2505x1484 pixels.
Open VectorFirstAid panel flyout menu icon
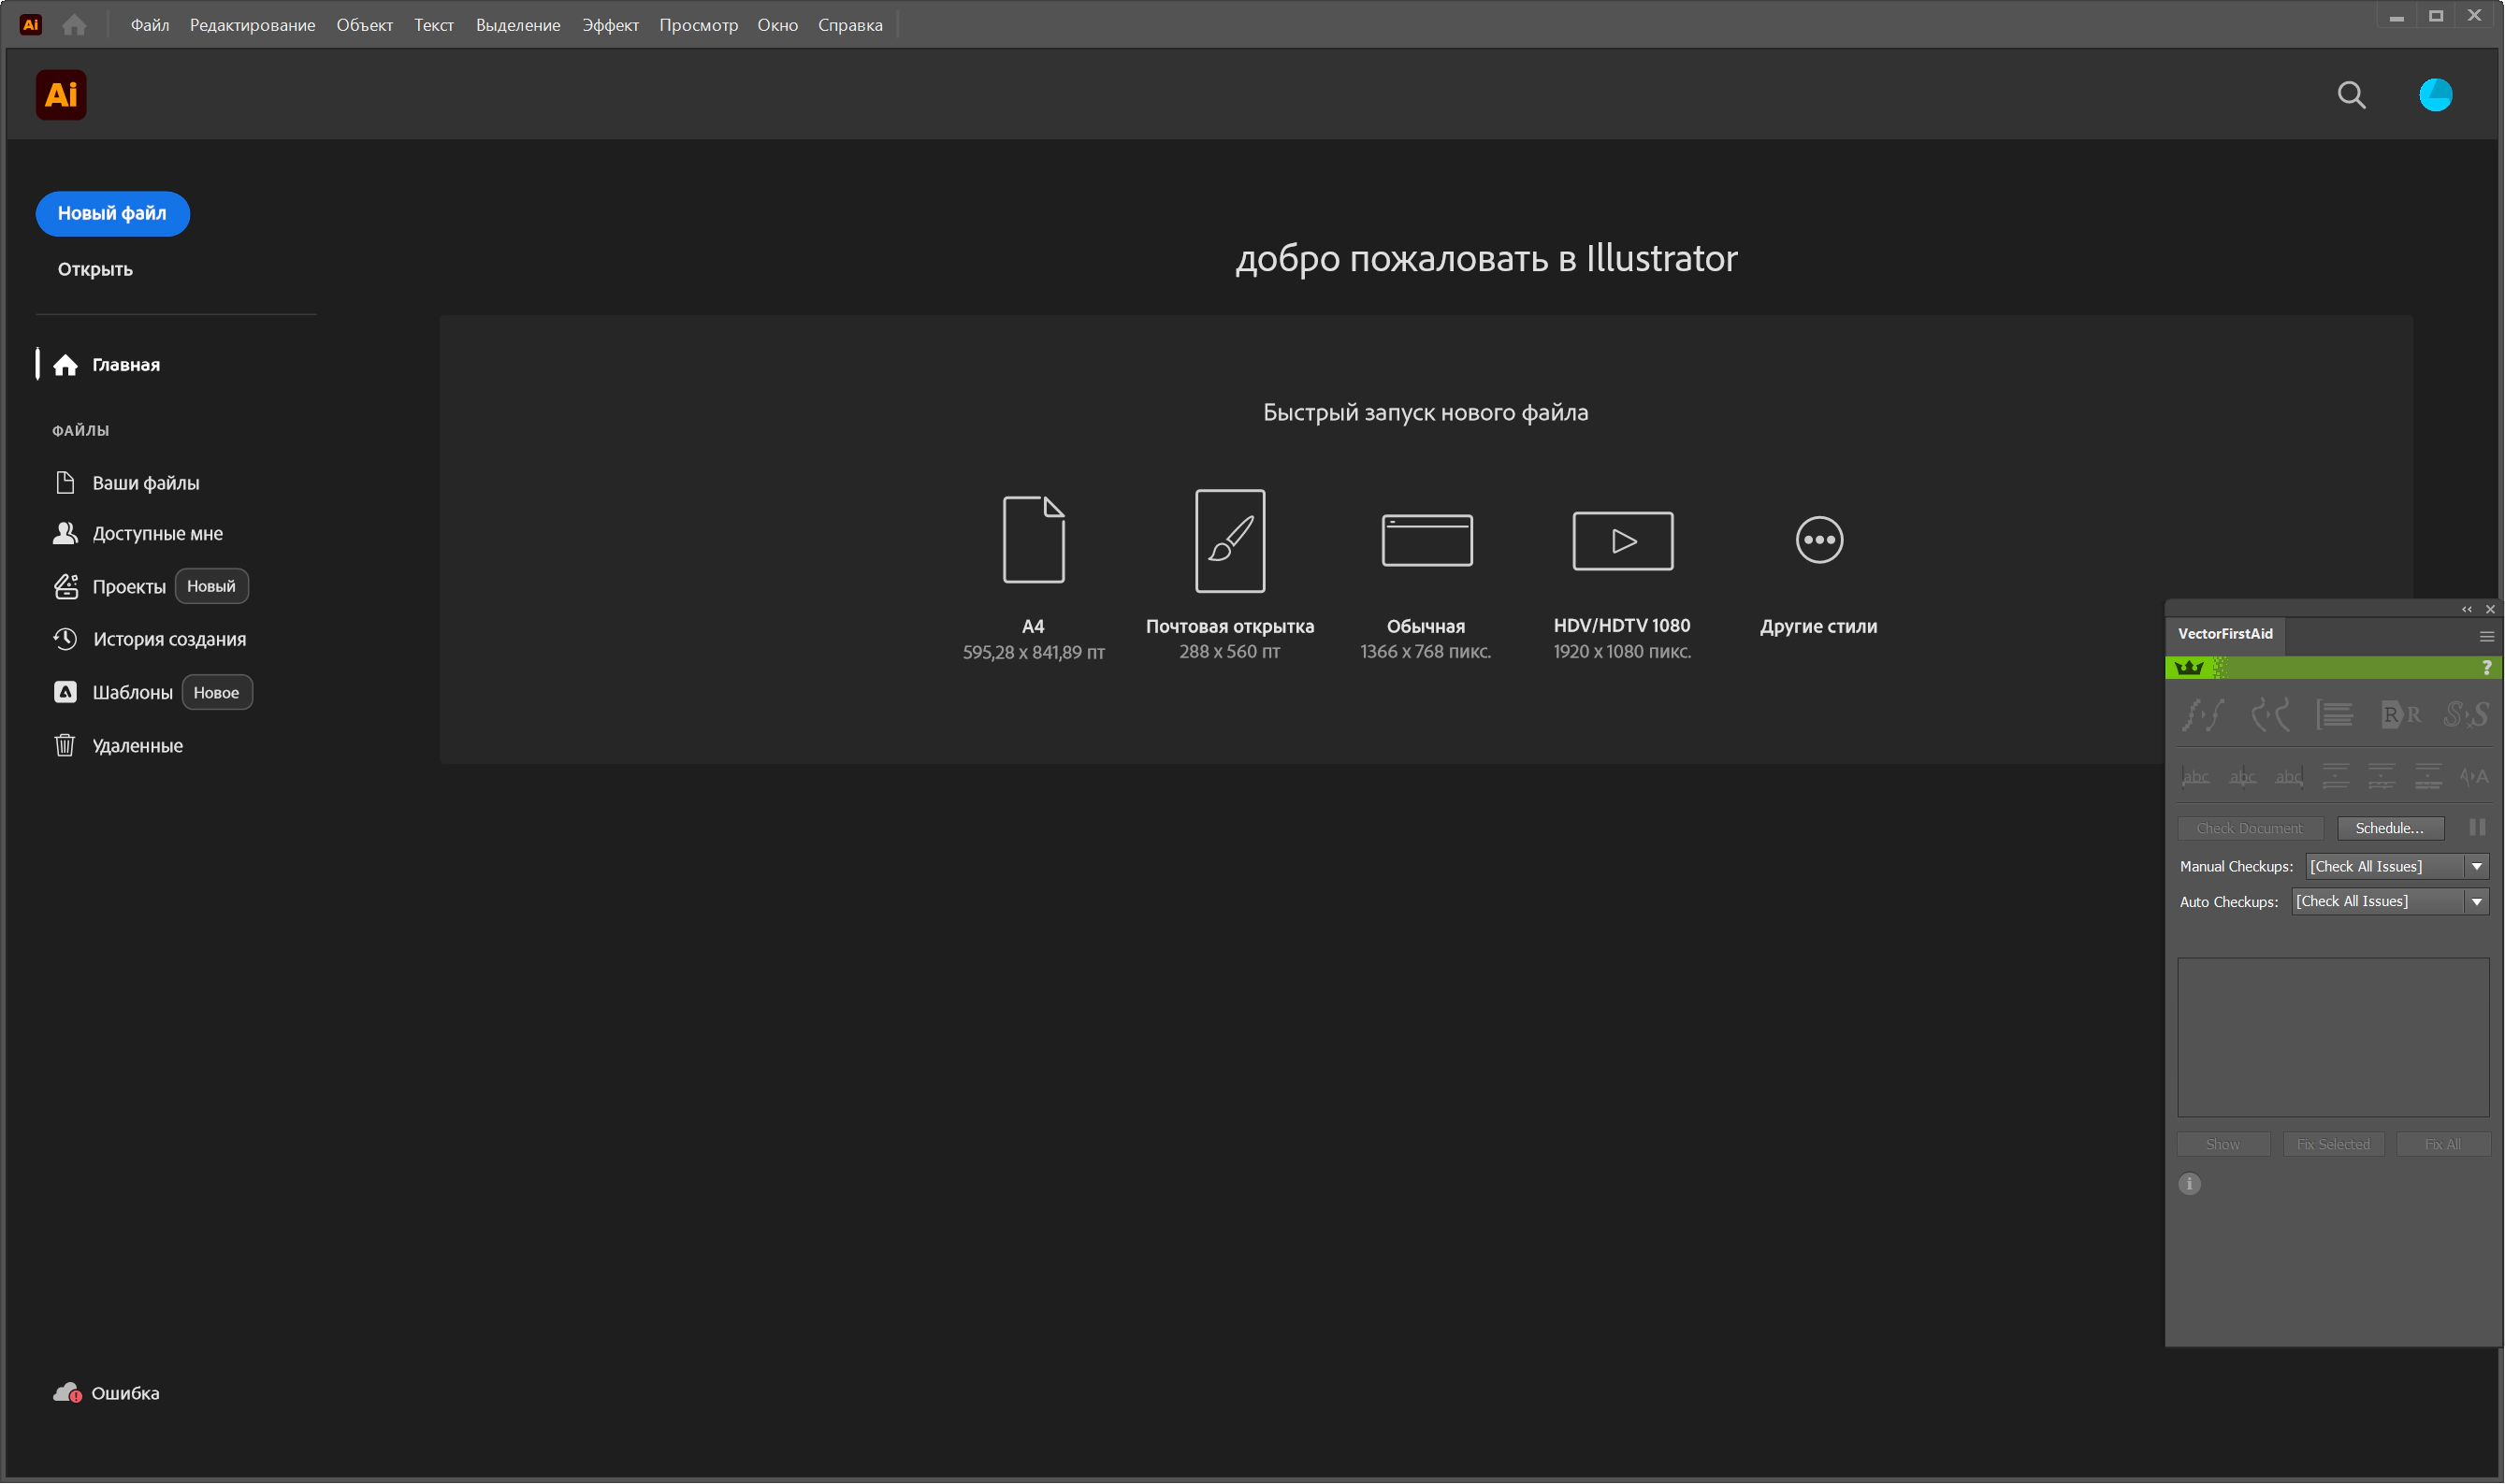[2487, 636]
